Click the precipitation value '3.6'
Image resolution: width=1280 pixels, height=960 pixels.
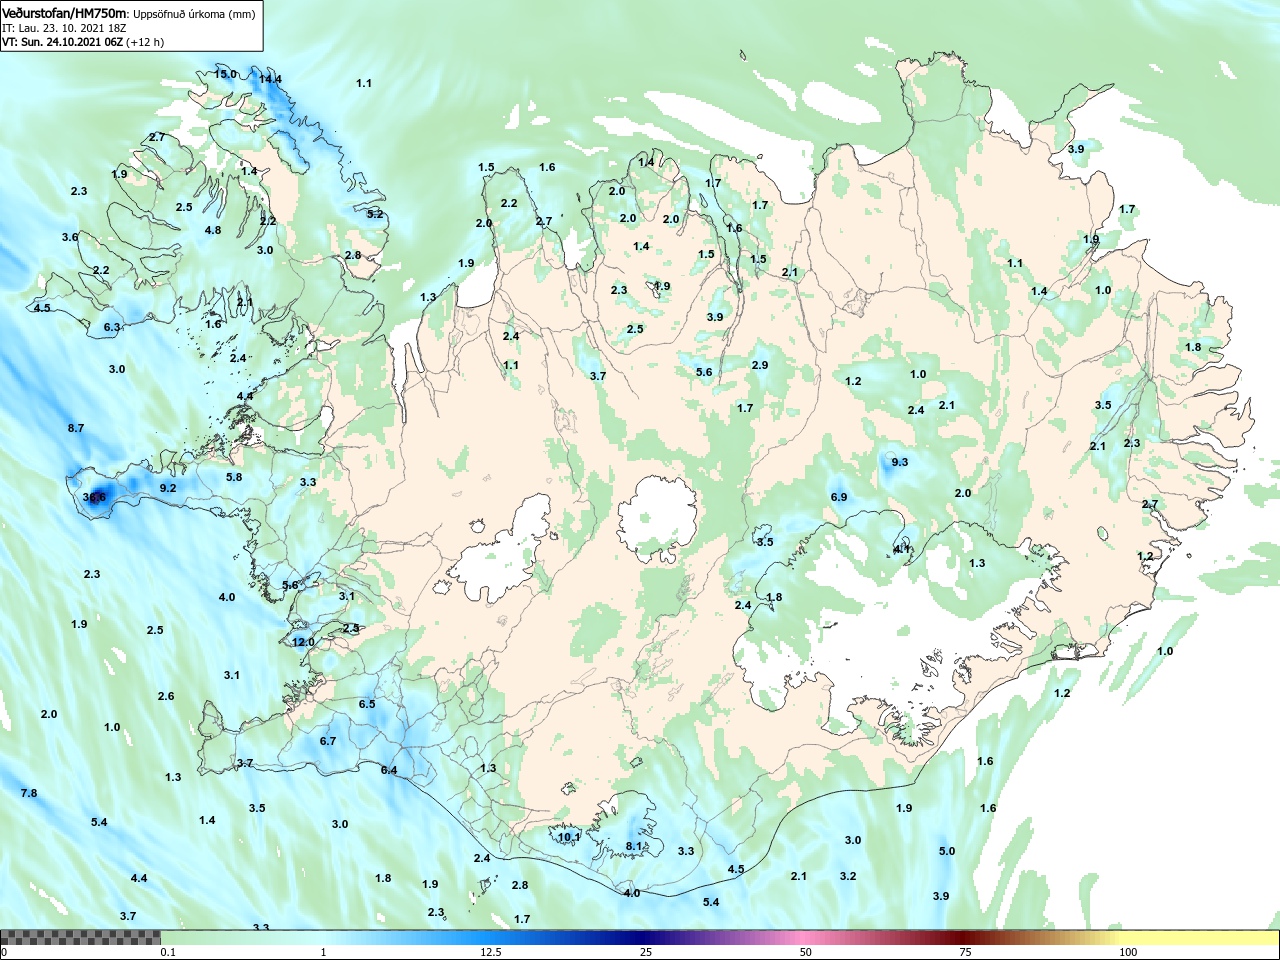click(x=70, y=237)
